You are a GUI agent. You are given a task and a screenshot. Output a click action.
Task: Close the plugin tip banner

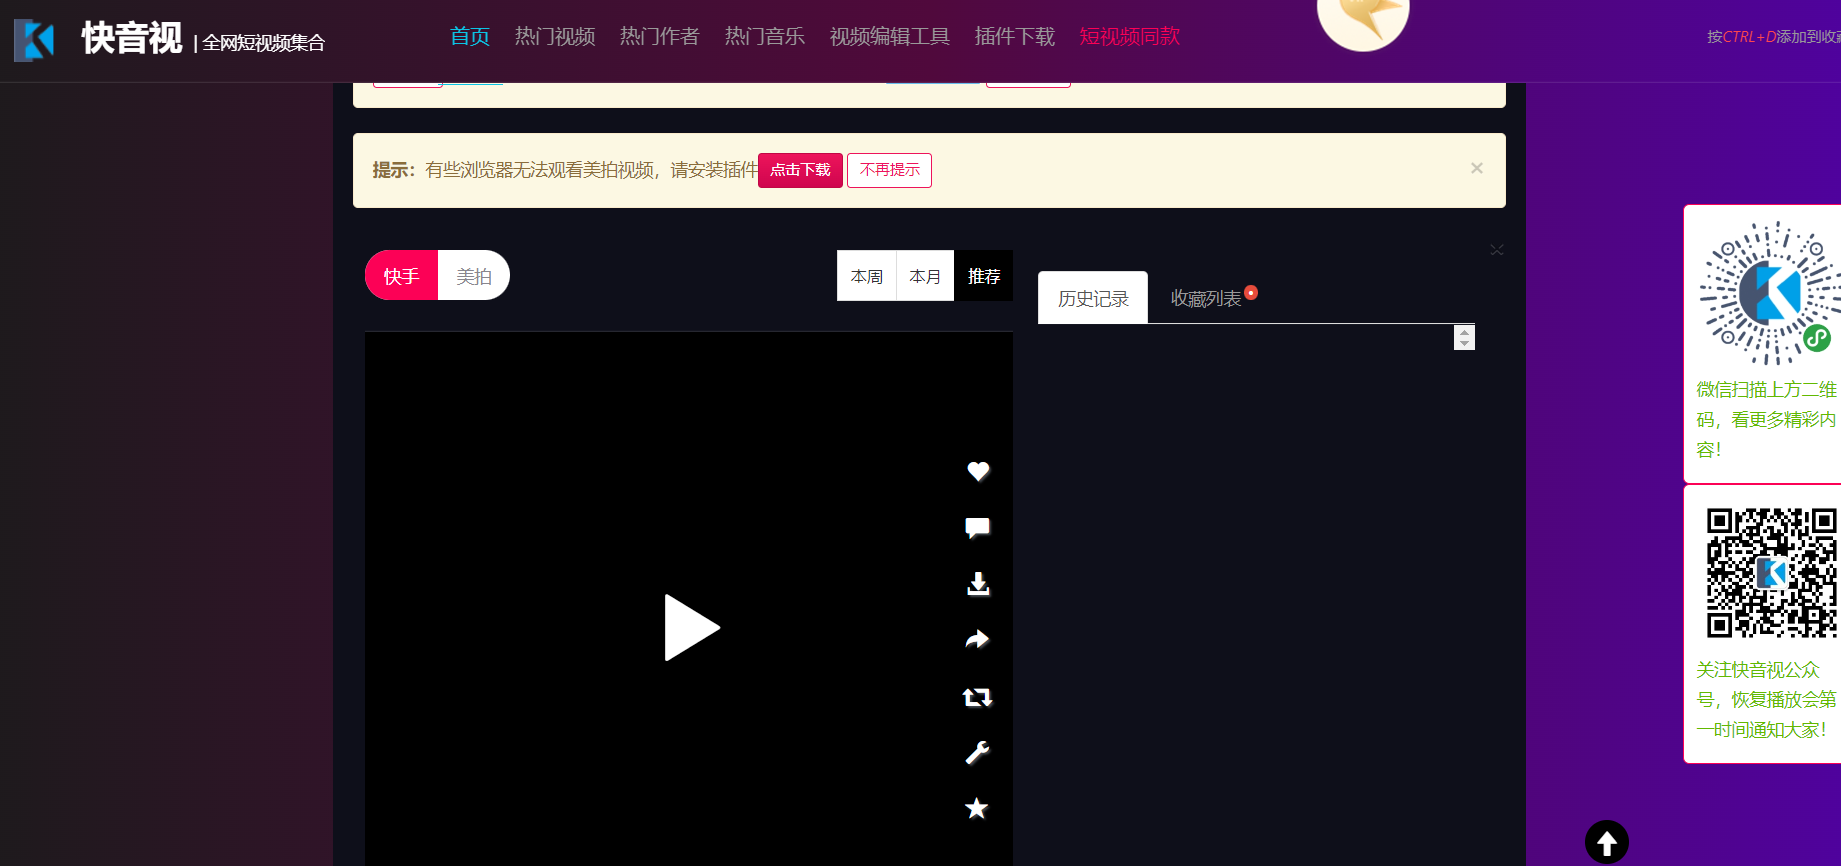tap(1476, 168)
